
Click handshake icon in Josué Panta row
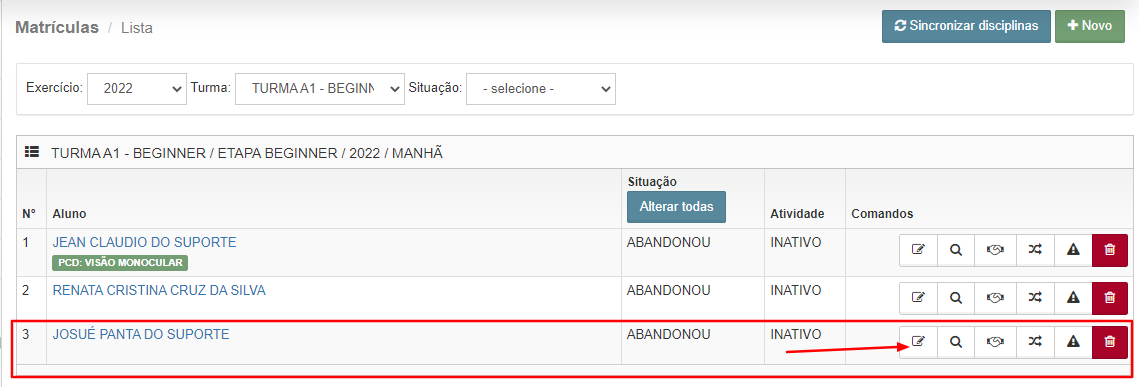coord(995,342)
